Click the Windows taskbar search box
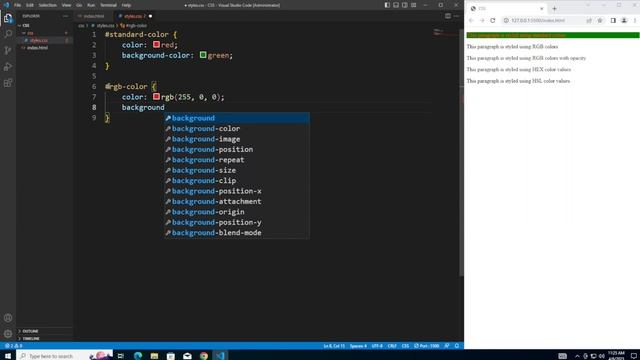 (x=63, y=356)
